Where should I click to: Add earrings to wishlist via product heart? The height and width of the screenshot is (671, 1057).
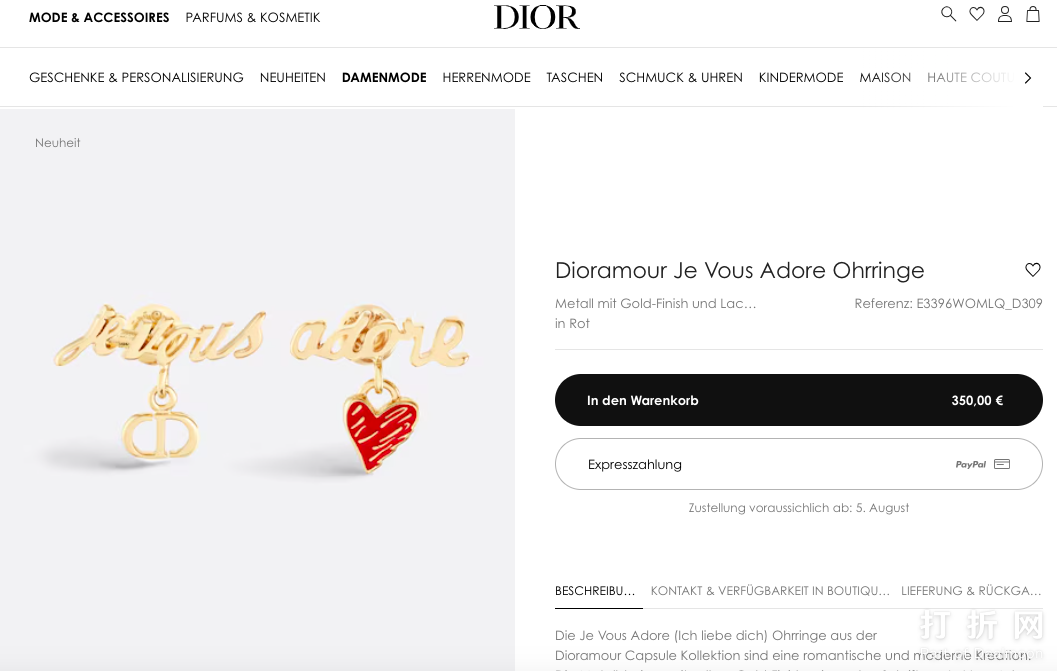[1033, 270]
